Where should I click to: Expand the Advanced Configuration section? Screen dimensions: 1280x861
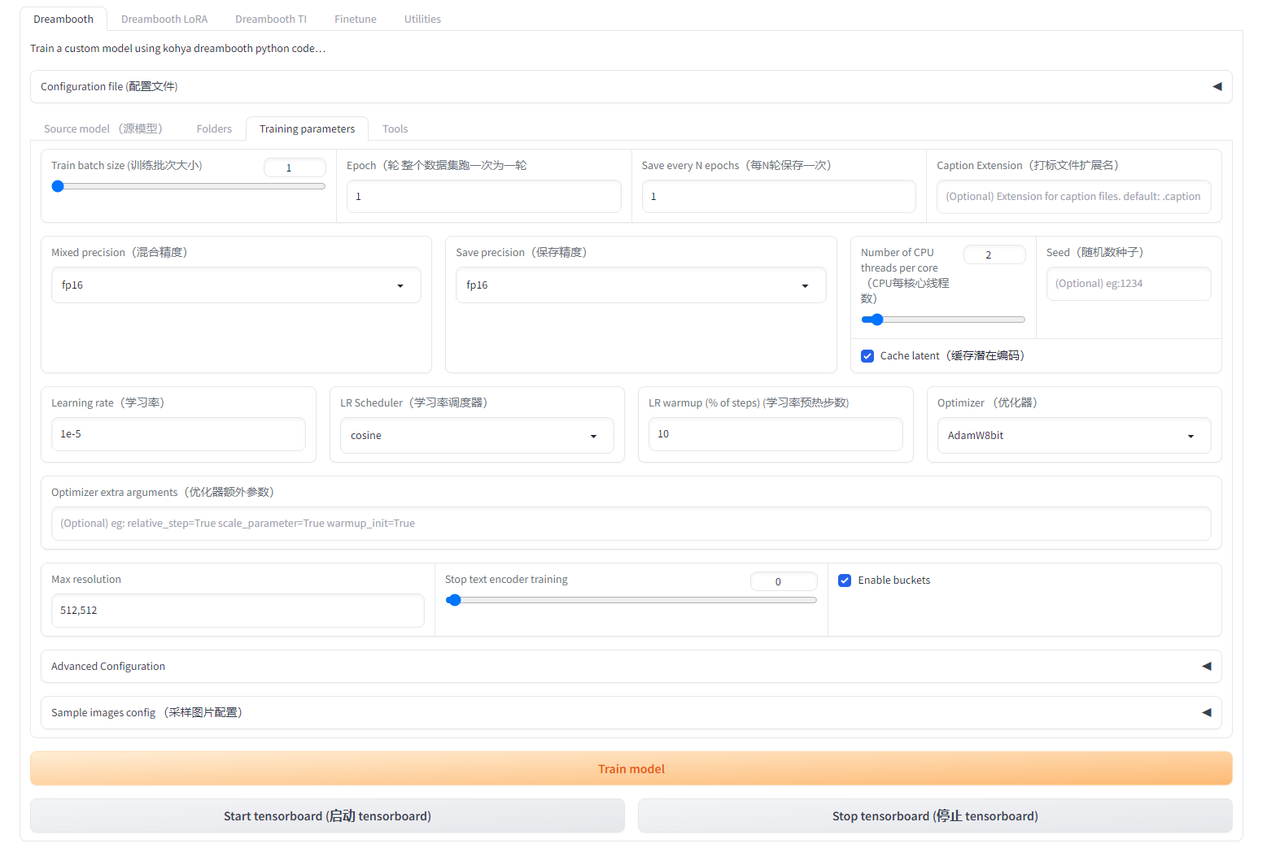1206,666
